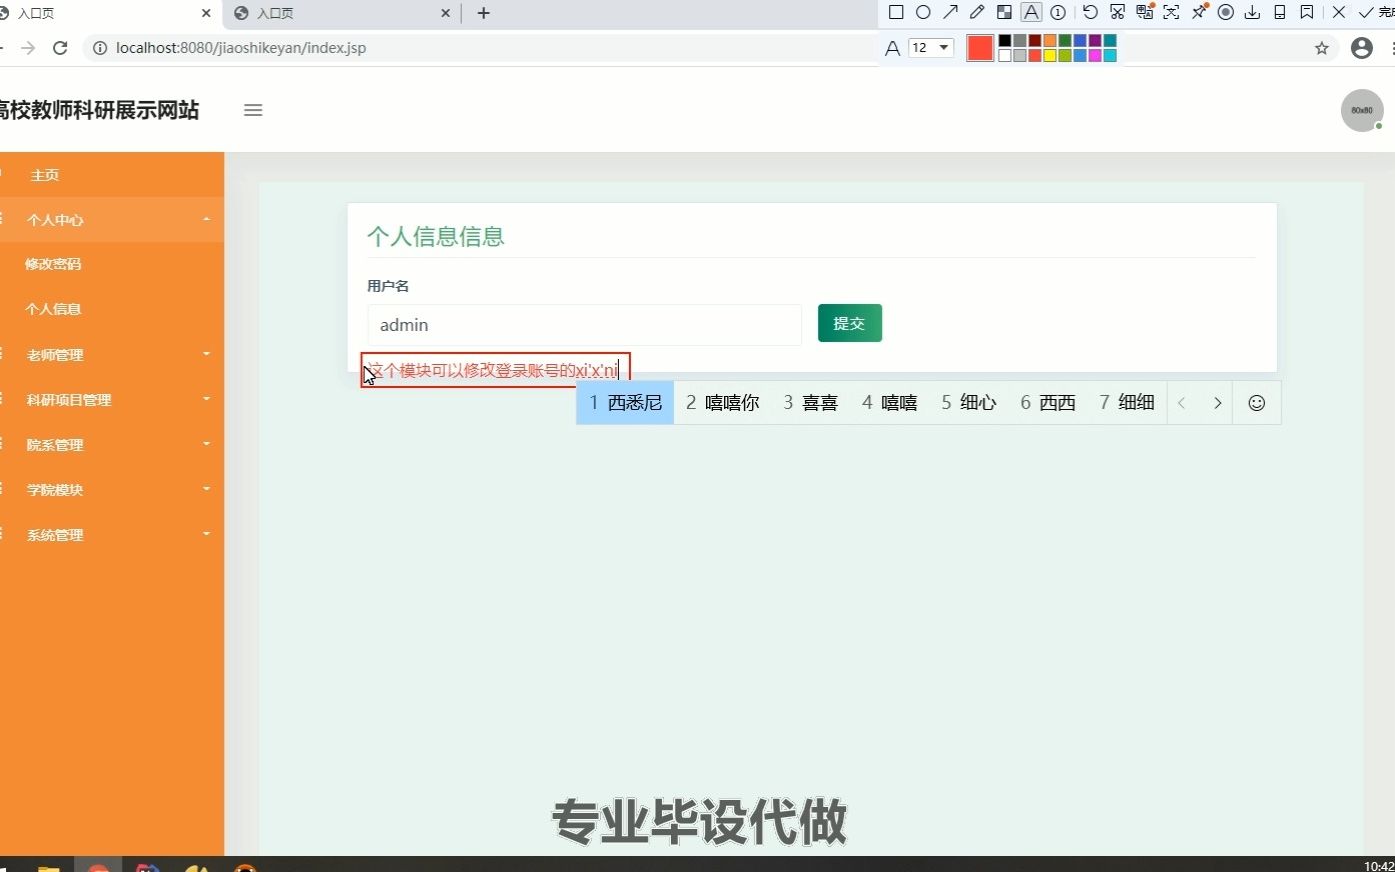Confirm screenshot with the checkmark
The width and height of the screenshot is (1395, 872).
point(1366,13)
